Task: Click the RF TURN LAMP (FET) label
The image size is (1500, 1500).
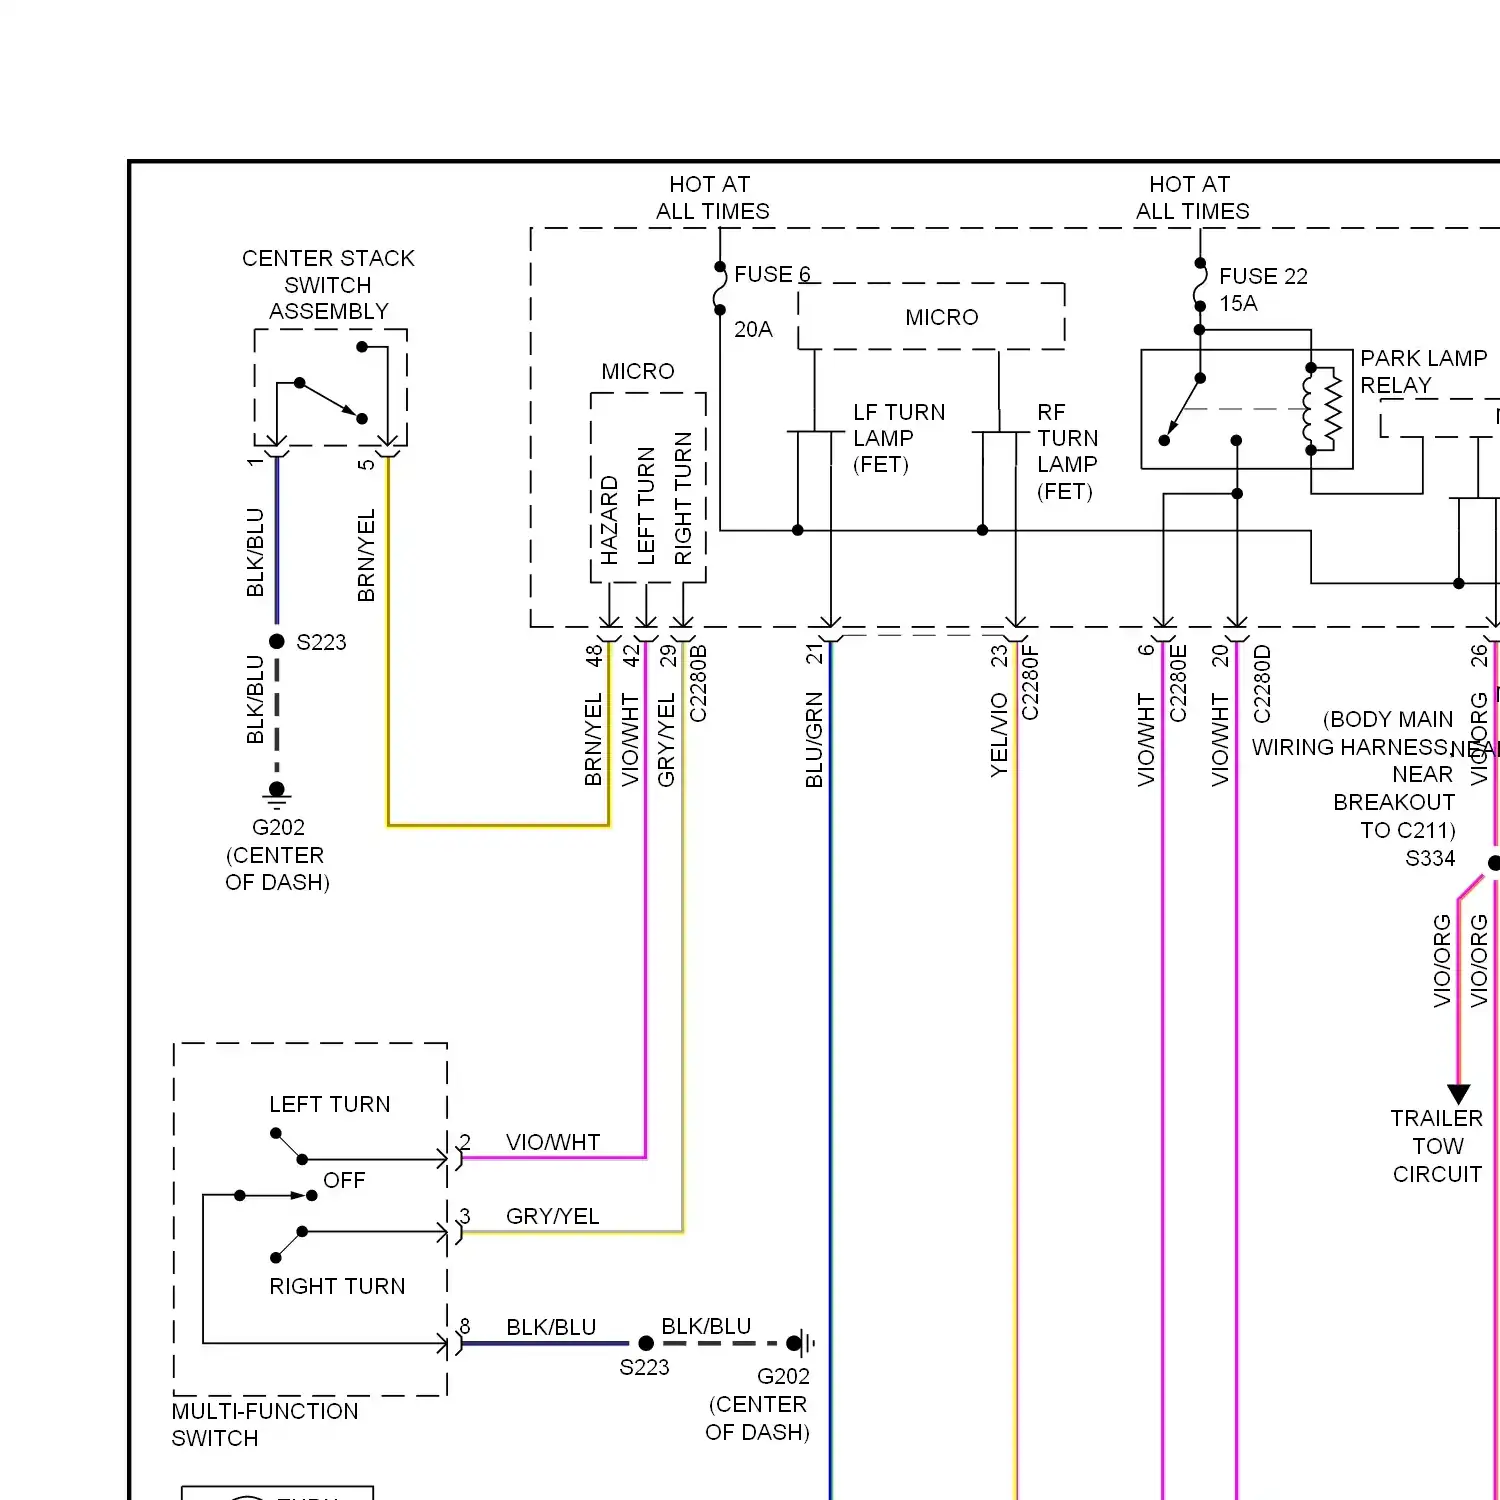Action: click(x=1067, y=452)
